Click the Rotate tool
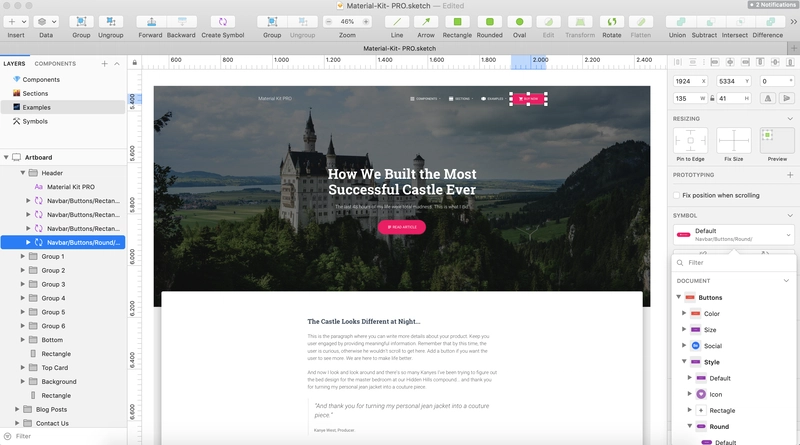 pos(612,21)
